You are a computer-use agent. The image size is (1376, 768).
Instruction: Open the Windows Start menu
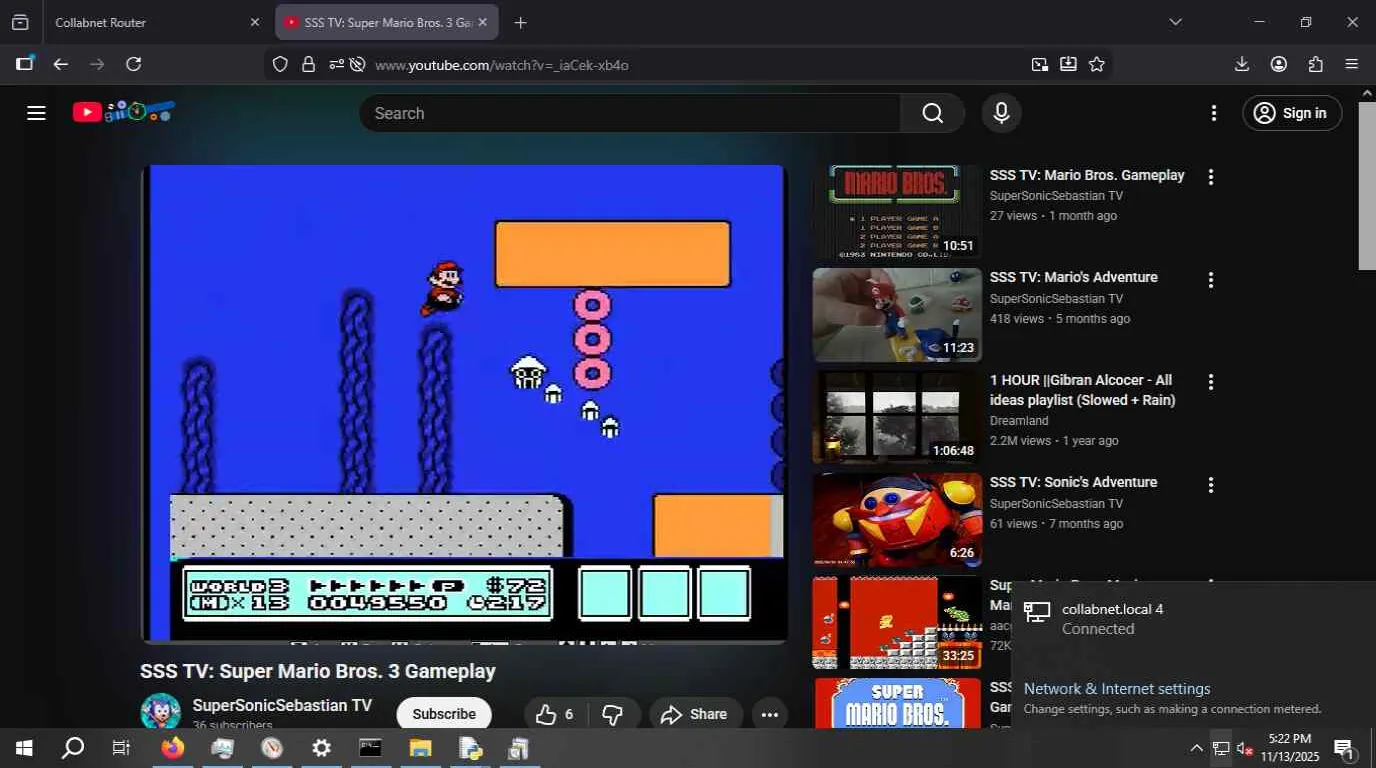(x=24, y=748)
